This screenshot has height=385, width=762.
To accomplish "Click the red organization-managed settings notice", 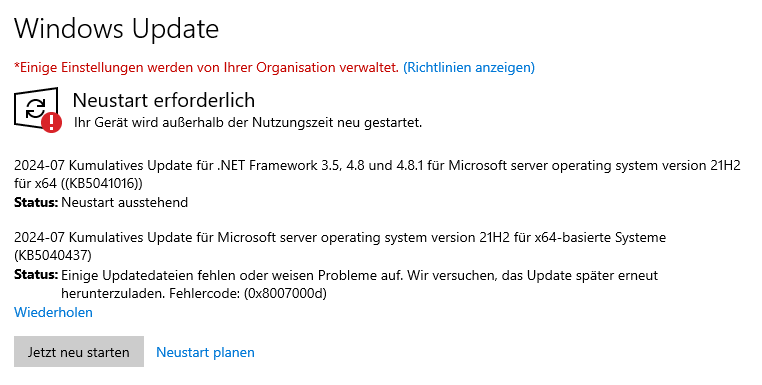I will (207, 67).
